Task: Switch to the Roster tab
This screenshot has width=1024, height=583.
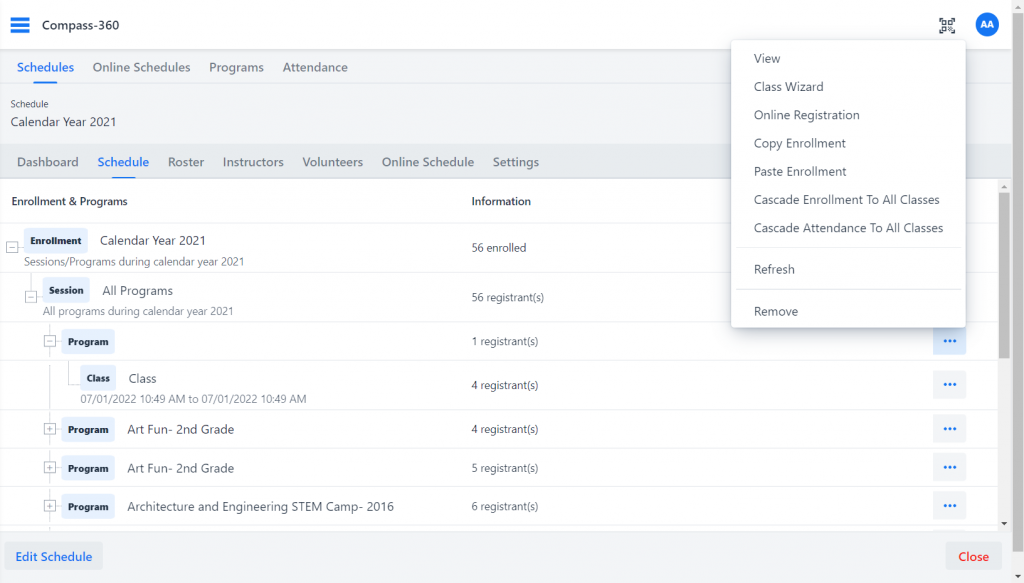Action: pyautogui.click(x=185, y=162)
